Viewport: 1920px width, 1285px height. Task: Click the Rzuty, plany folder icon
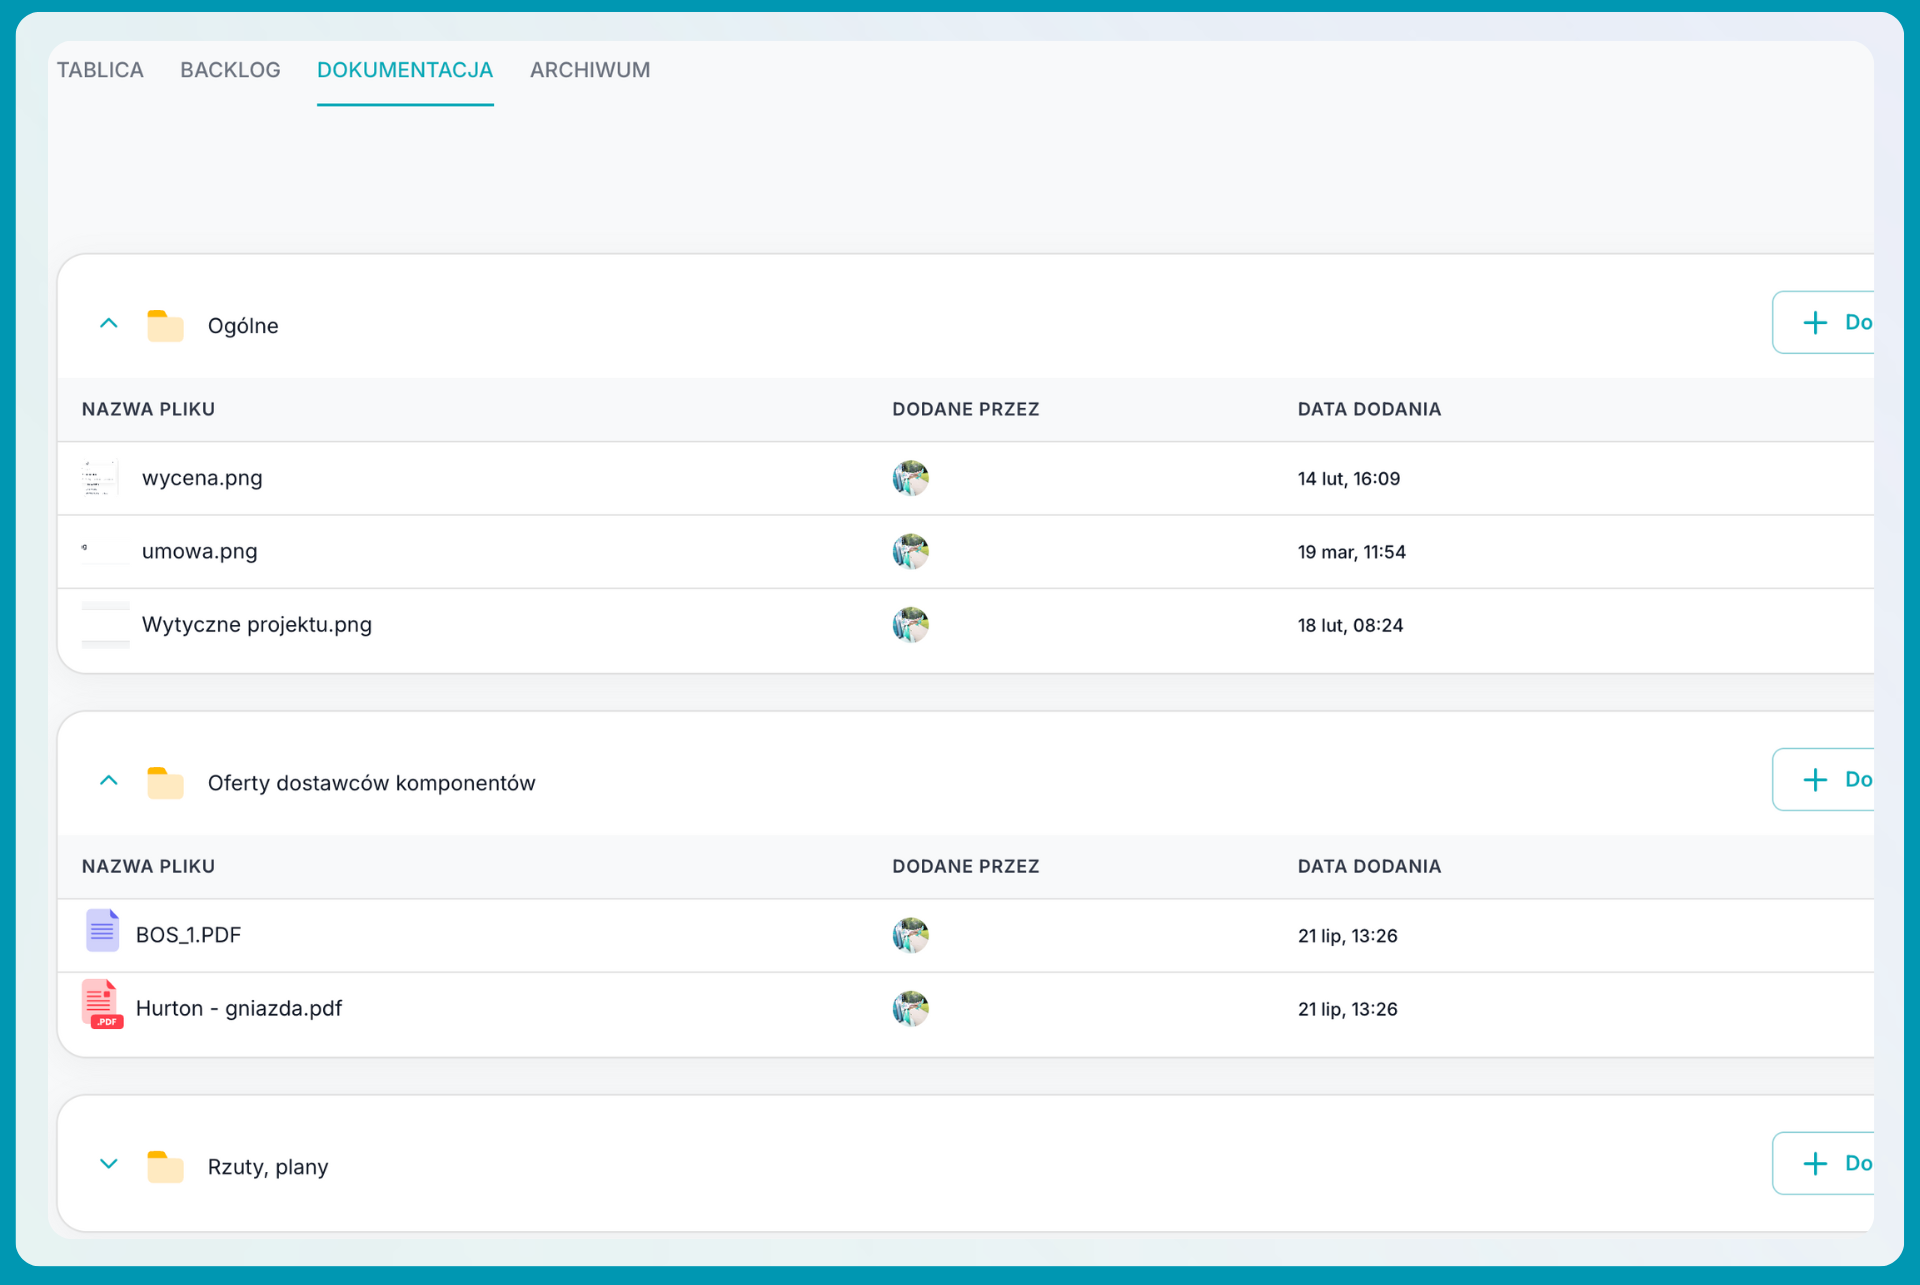coord(165,1167)
